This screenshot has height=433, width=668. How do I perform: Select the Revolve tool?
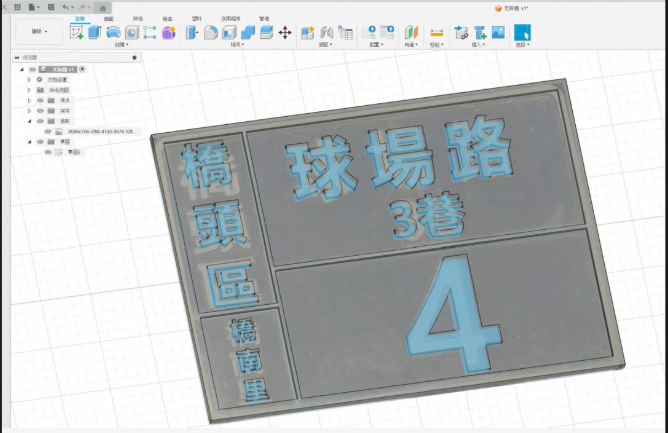point(113,32)
